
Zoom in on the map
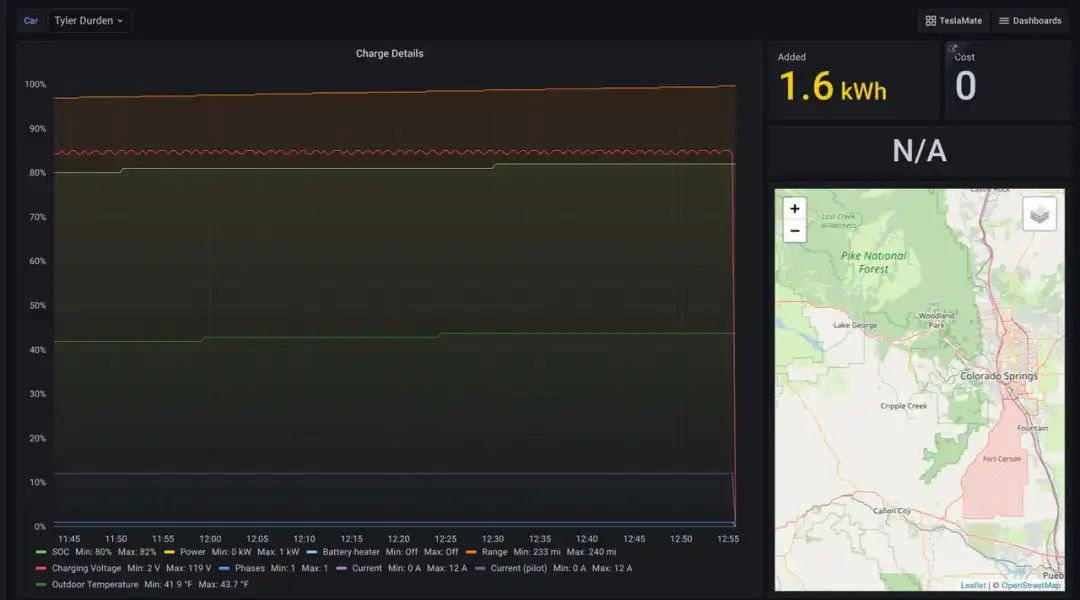click(794, 209)
